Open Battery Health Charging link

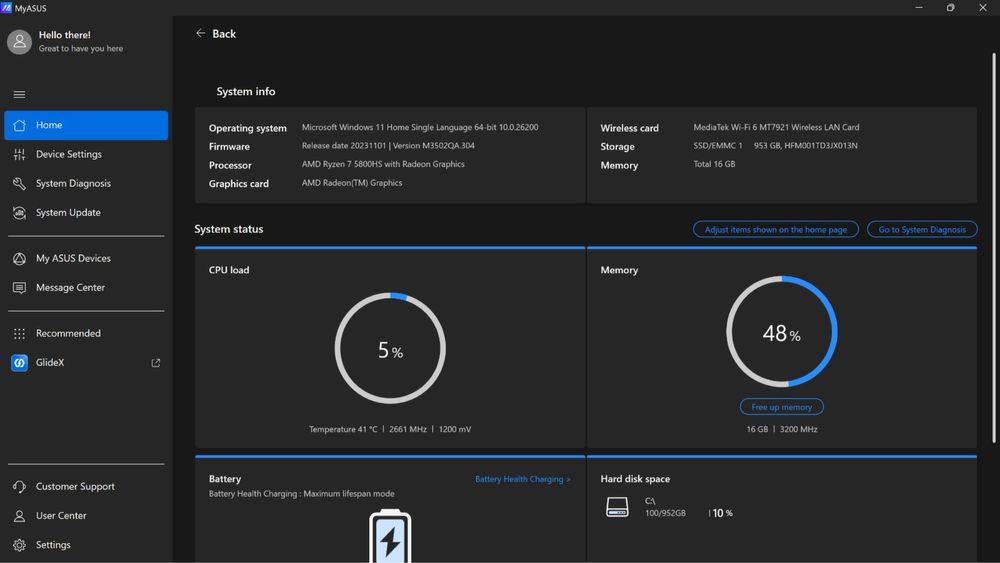click(x=522, y=479)
